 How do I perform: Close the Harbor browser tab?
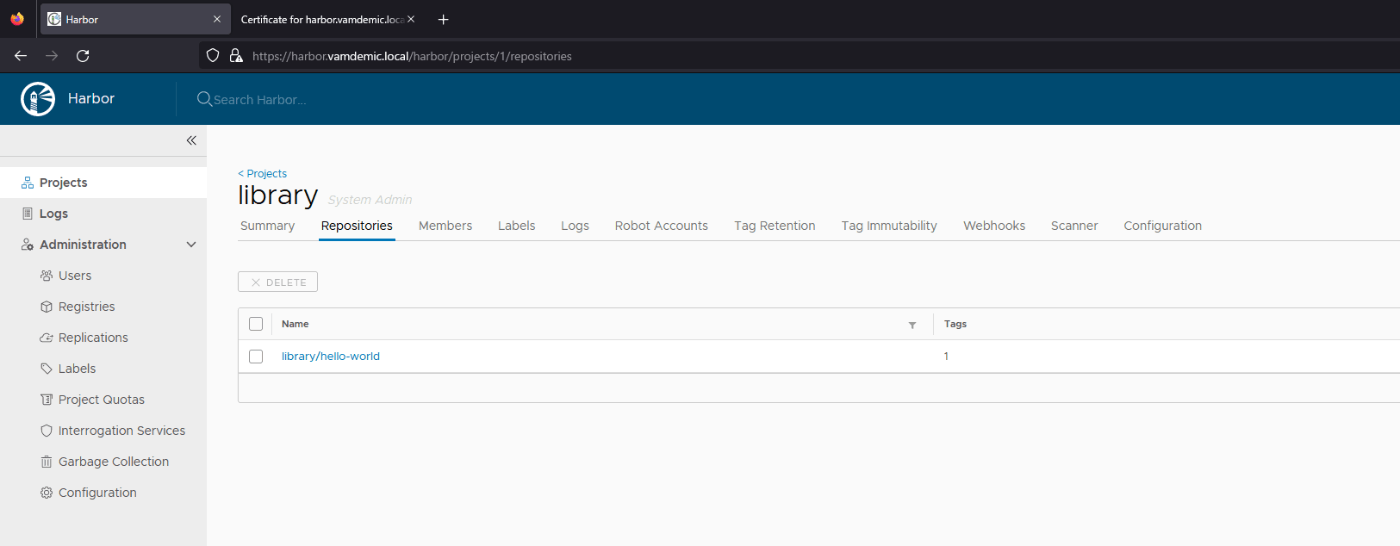[217, 19]
